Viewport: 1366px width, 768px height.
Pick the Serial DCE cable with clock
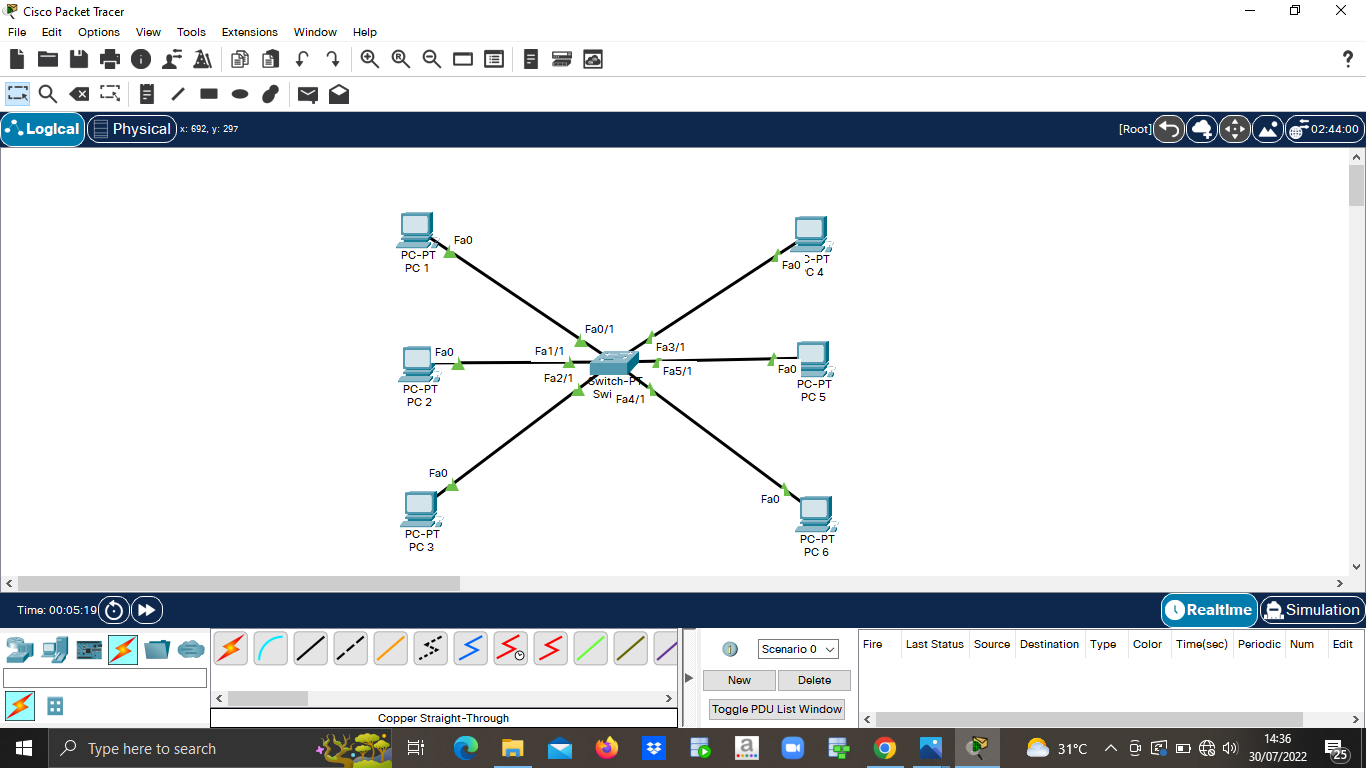(x=511, y=649)
